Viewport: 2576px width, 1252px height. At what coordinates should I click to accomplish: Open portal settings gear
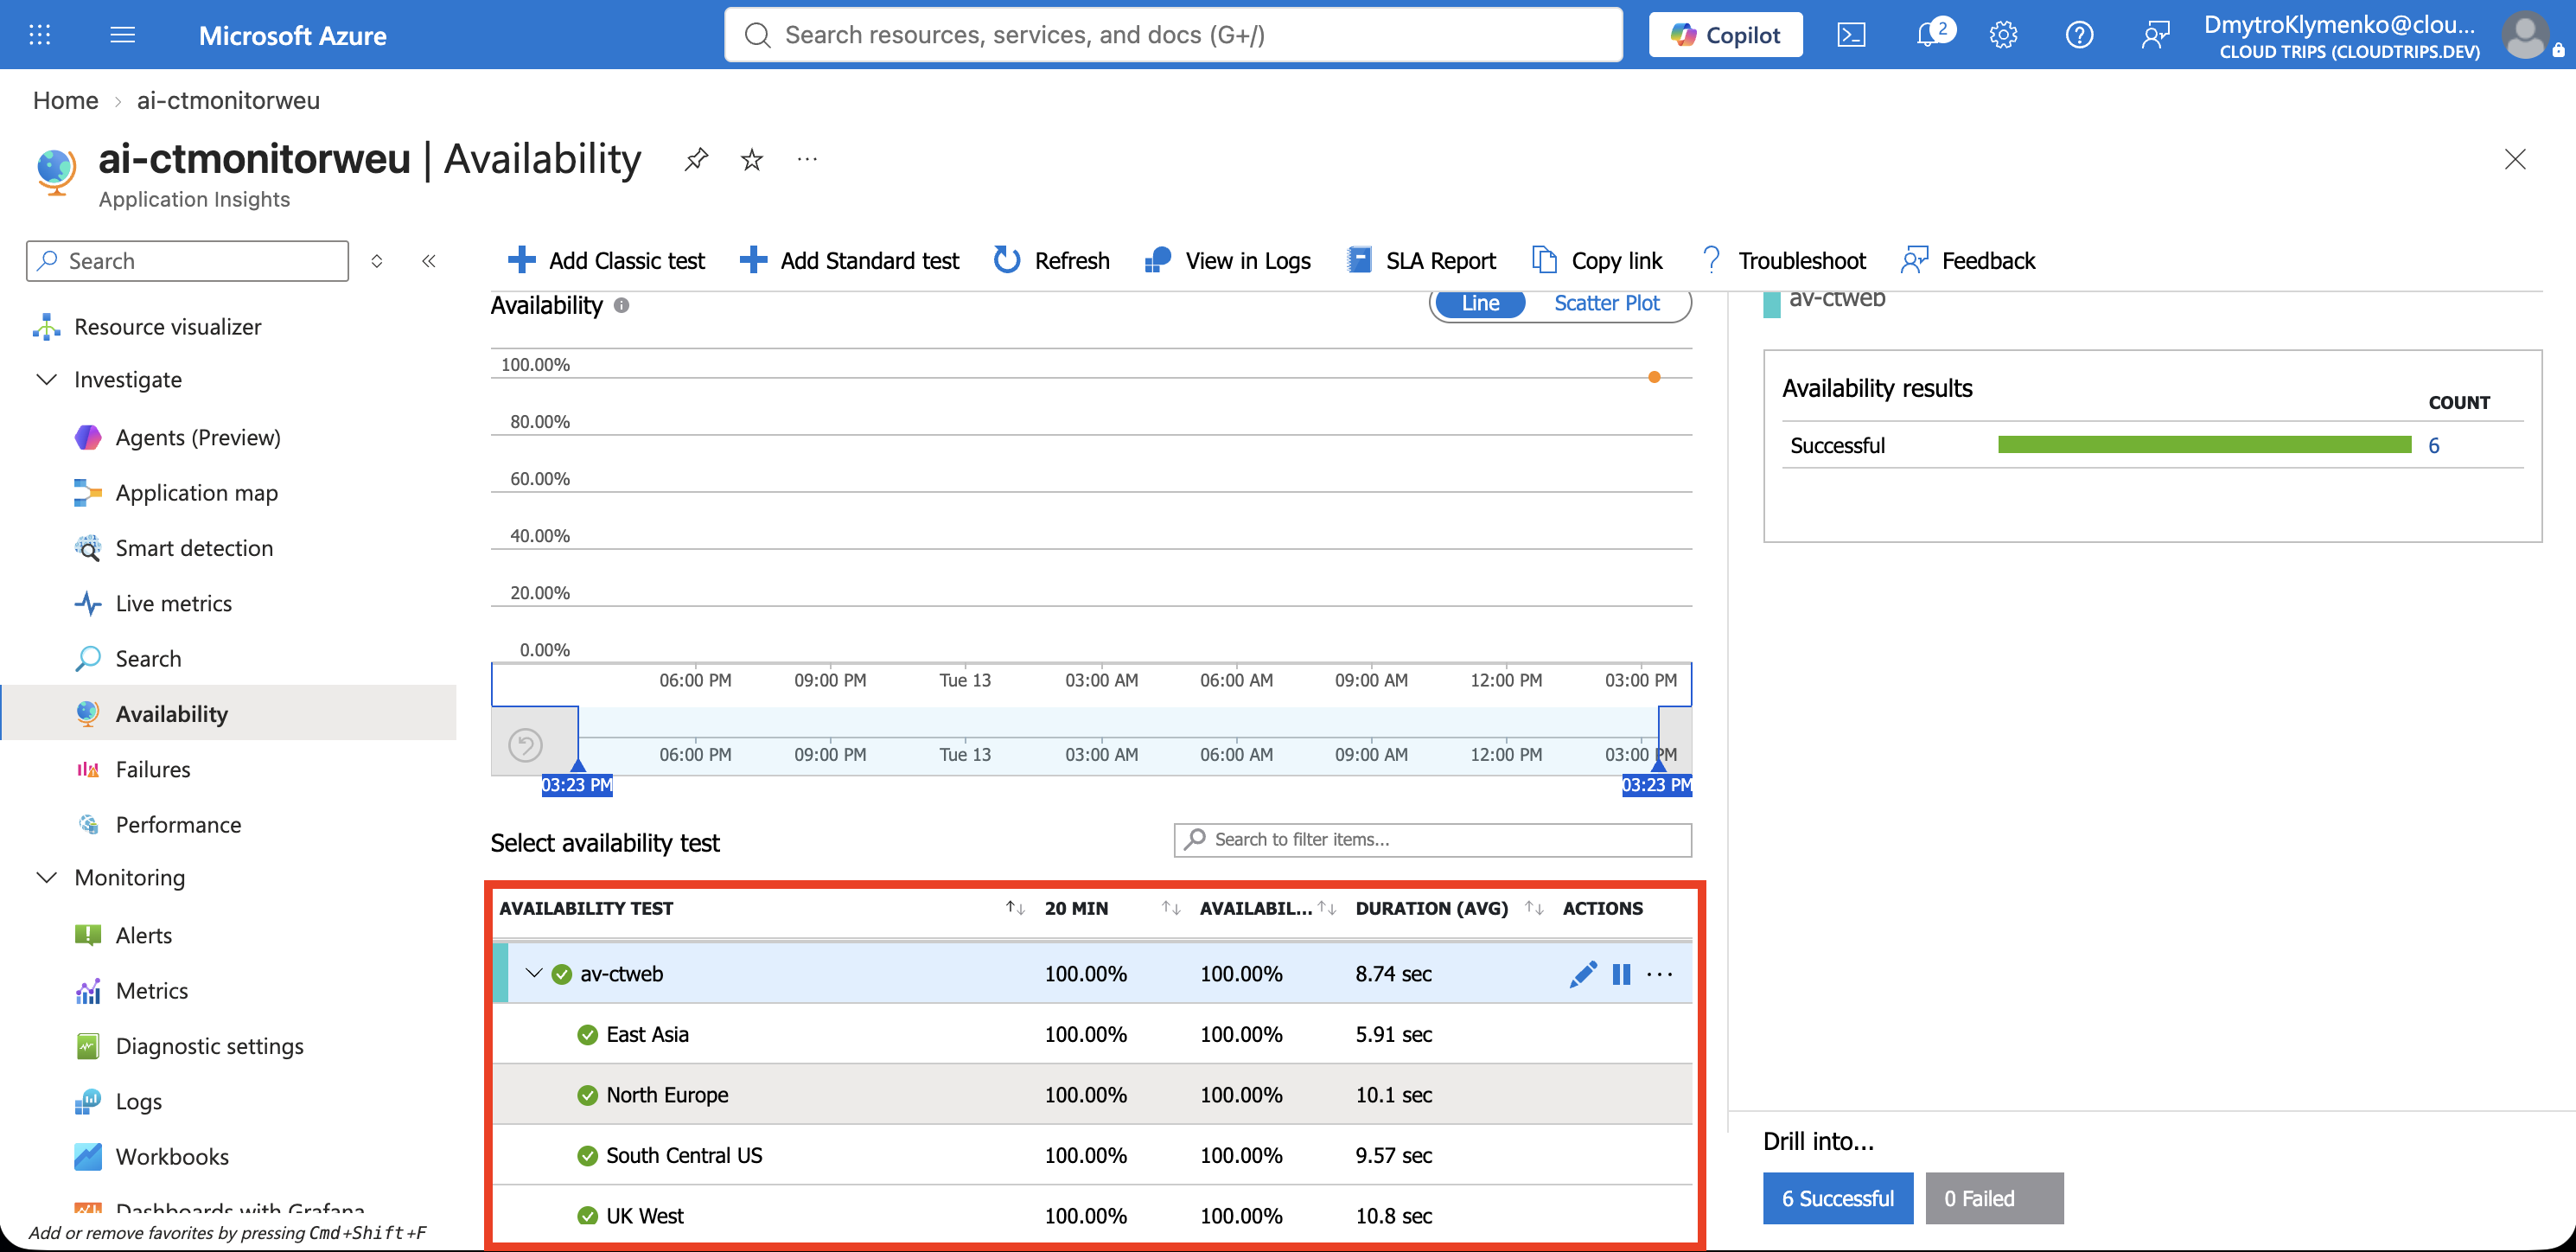point(2003,35)
